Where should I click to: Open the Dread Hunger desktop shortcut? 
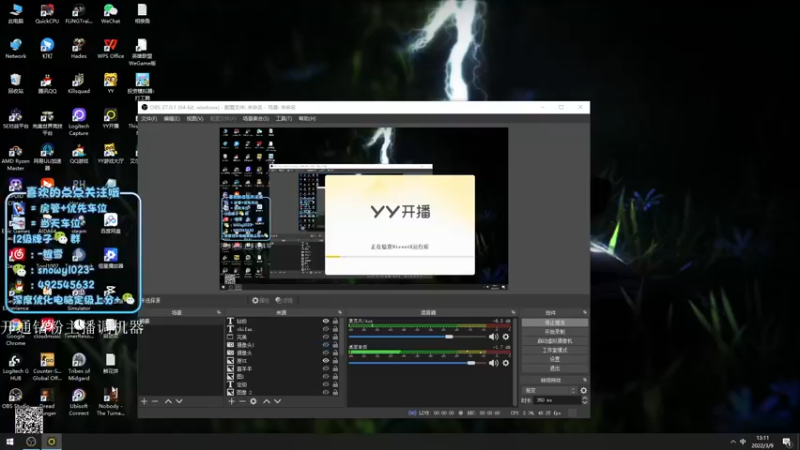[47, 403]
